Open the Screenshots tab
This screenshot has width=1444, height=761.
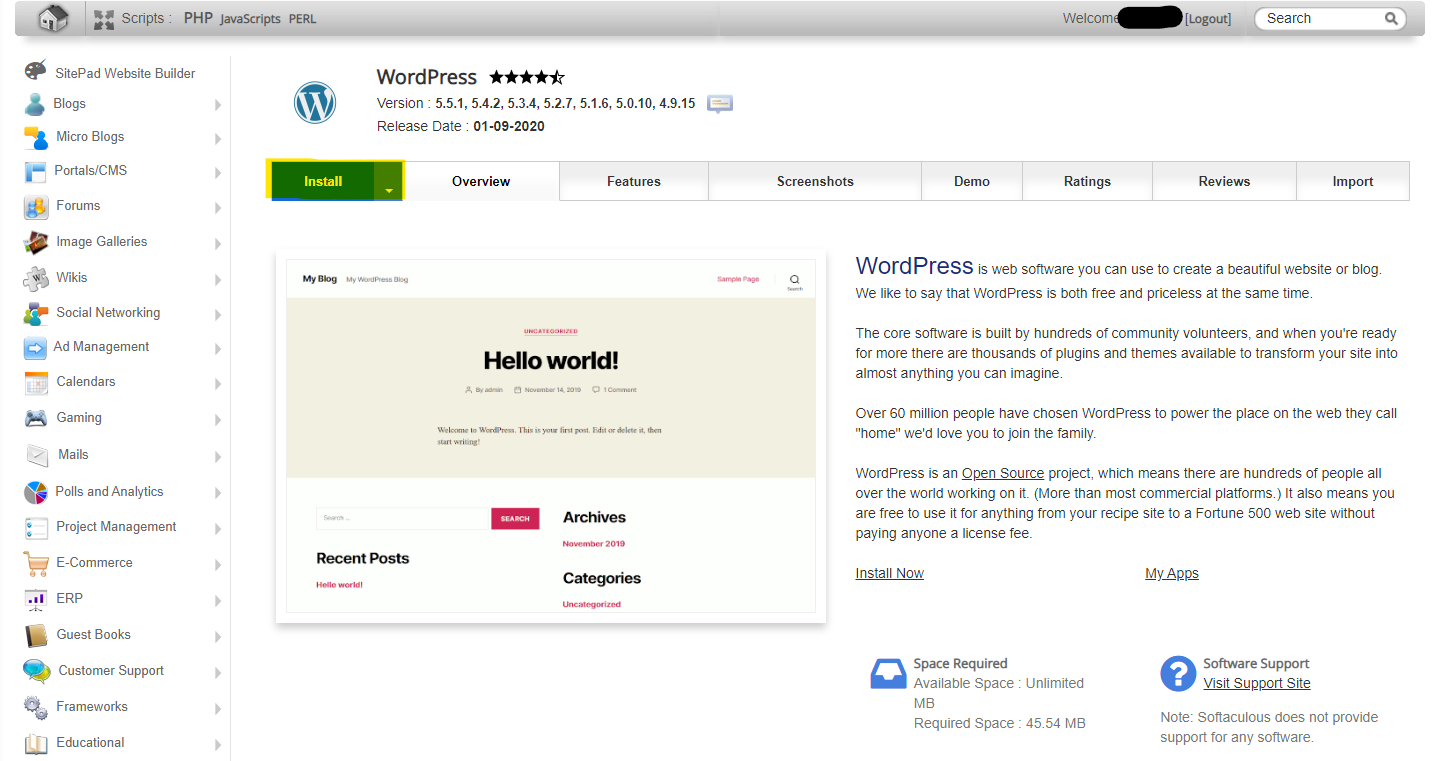click(x=815, y=181)
